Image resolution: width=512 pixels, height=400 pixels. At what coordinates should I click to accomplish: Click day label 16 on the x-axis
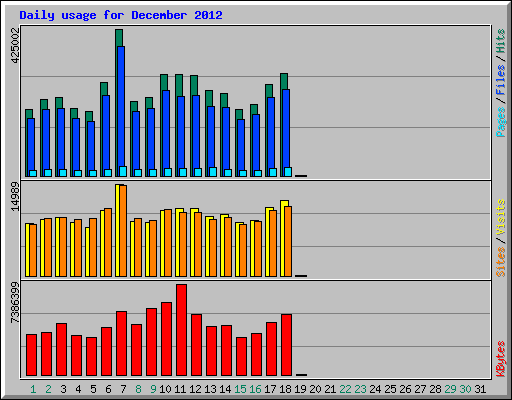click(x=255, y=389)
